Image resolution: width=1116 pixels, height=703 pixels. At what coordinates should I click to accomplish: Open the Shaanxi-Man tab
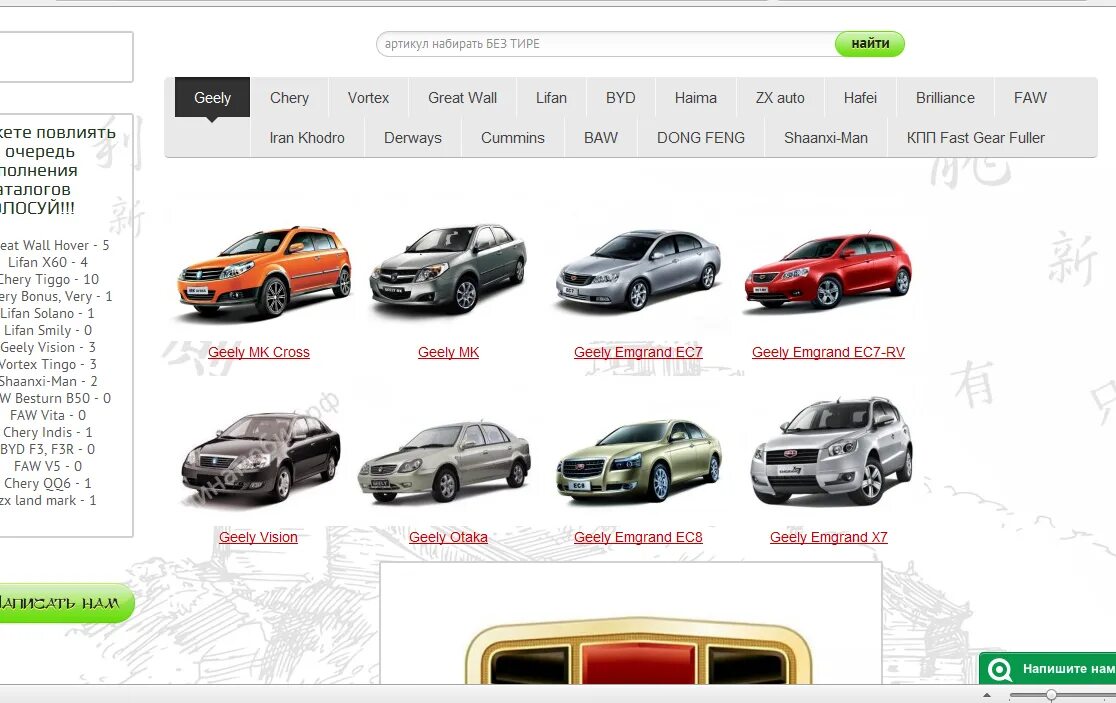pyautogui.click(x=826, y=137)
